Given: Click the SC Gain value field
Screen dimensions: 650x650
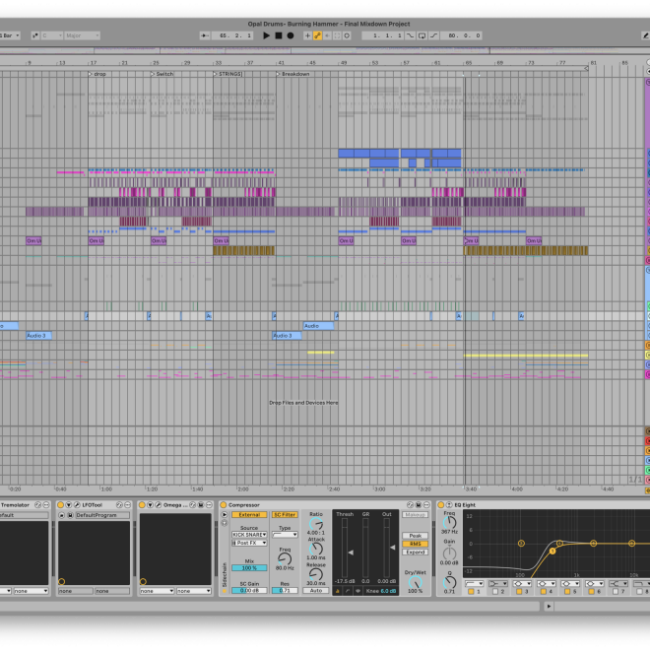Looking at the screenshot, I should (x=249, y=591).
